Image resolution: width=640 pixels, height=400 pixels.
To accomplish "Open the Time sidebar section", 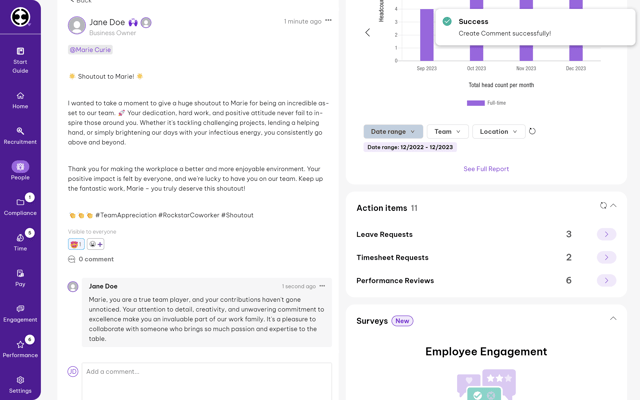I will coord(20,242).
